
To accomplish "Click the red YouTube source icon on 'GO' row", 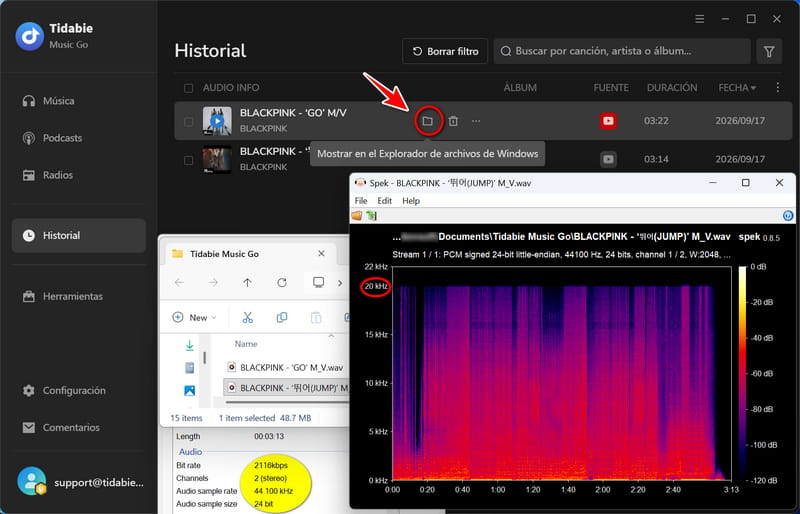I will click(x=608, y=121).
